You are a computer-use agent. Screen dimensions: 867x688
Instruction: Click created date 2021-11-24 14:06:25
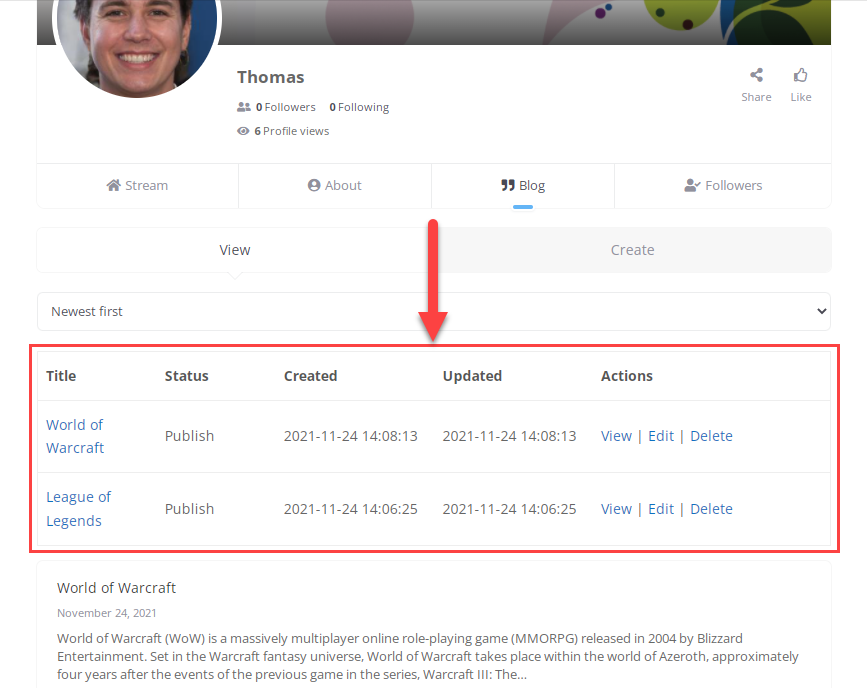coord(351,509)
